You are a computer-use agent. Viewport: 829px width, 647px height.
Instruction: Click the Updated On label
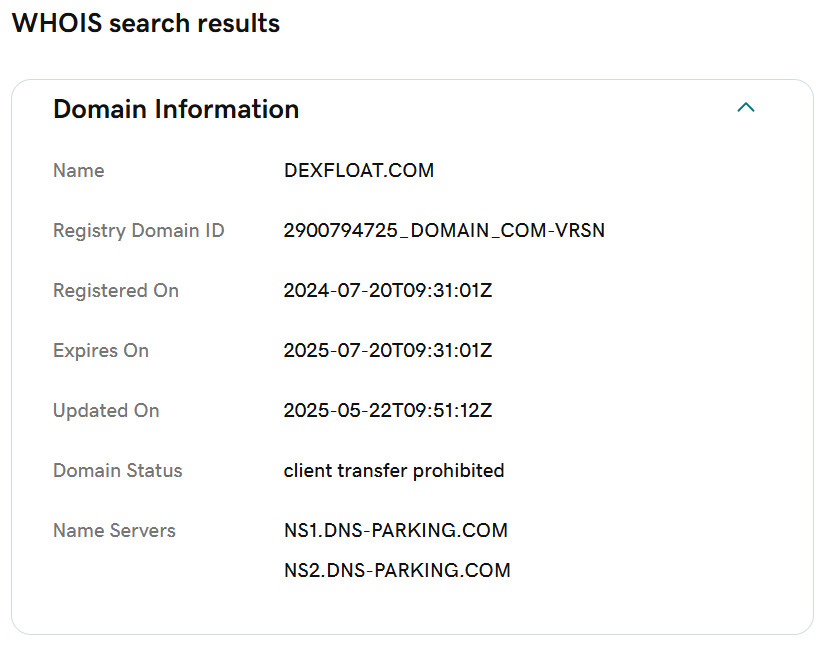pyautogui.click(x=105, y=411)
